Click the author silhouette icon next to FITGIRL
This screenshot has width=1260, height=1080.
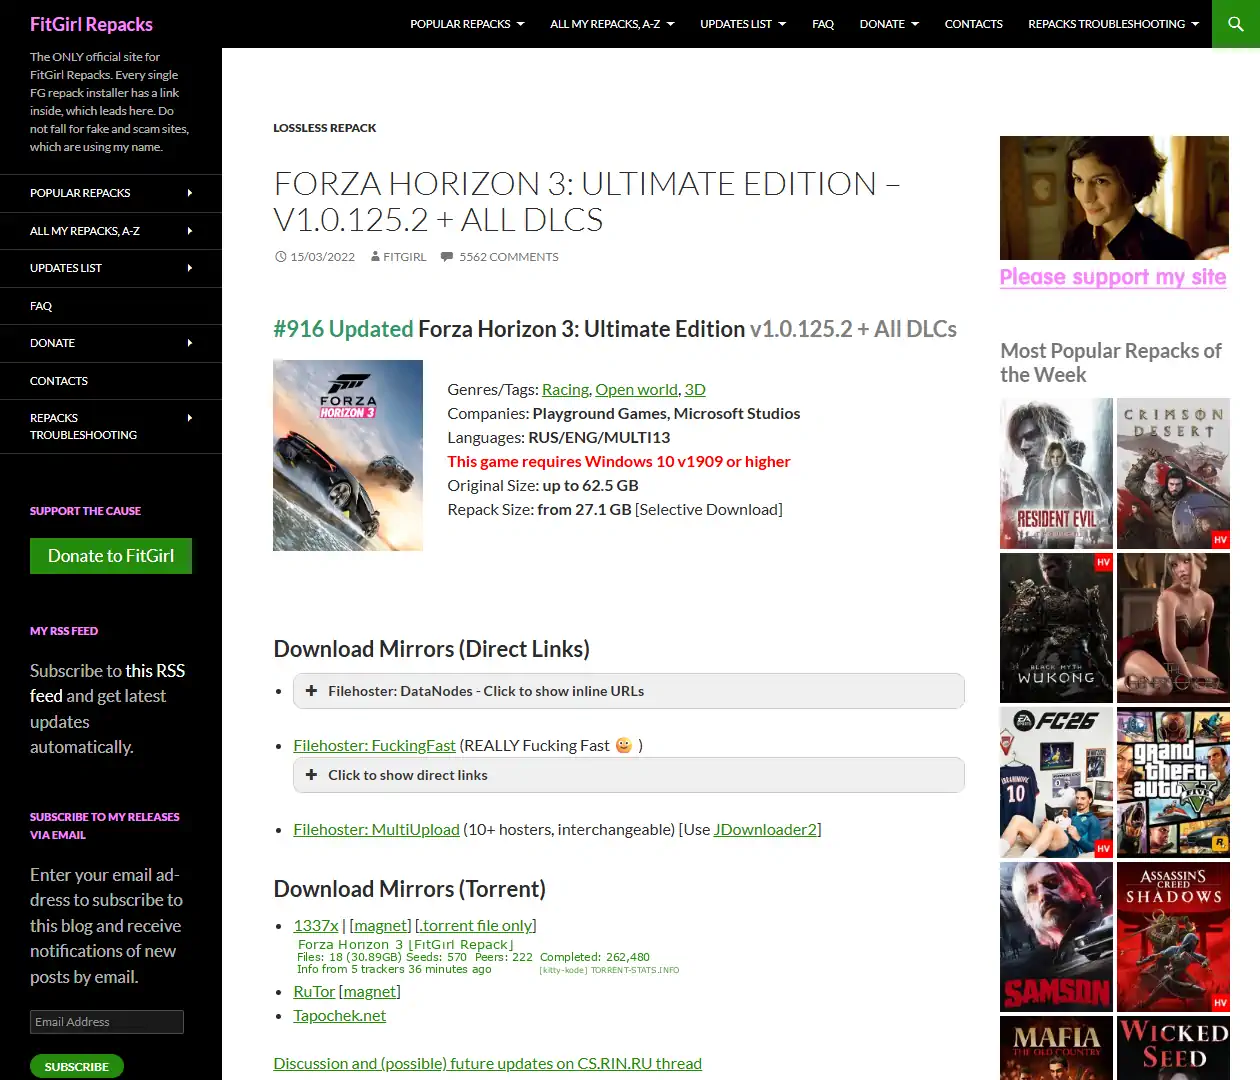coord(376,256)
